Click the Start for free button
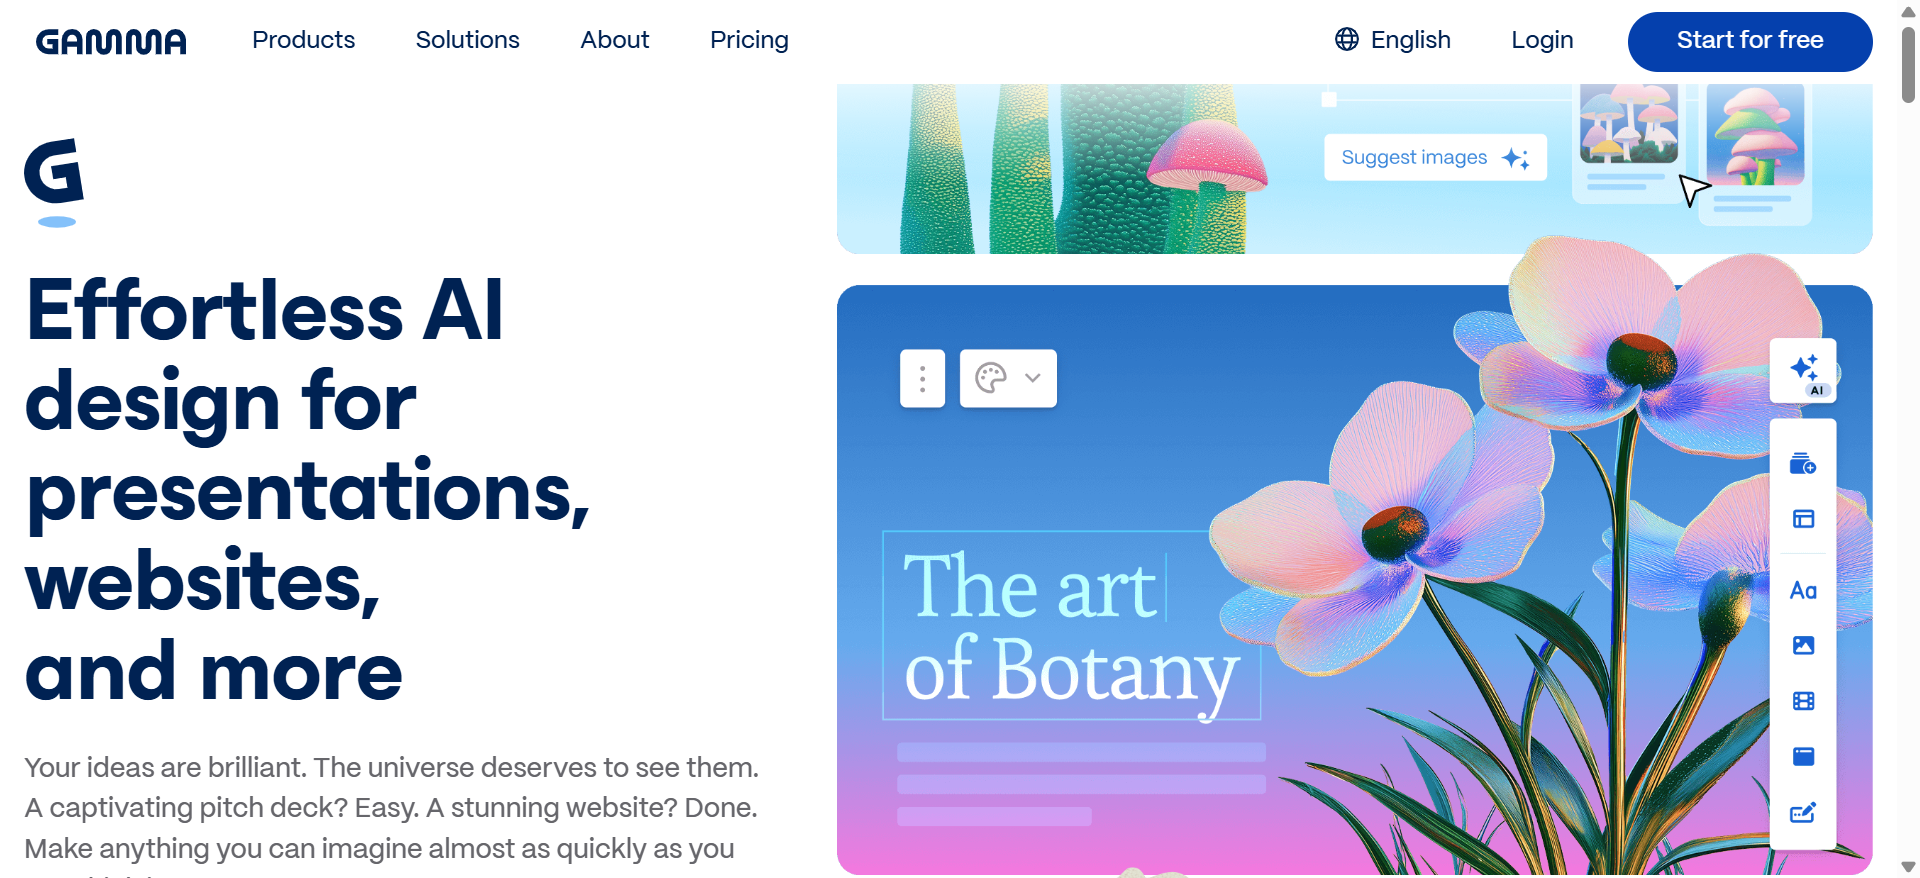1920x878 pixels. click(x=1750, y=41)
